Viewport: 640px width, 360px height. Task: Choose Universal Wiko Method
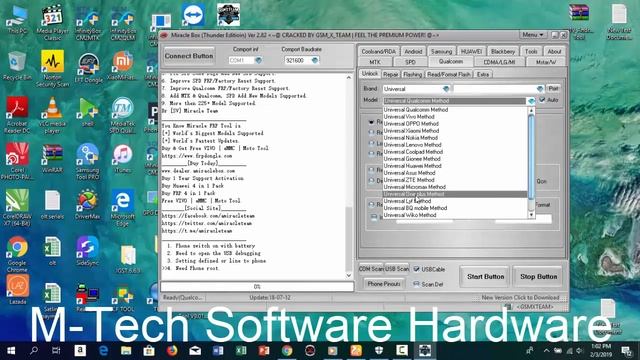click(x=410, y=215)
